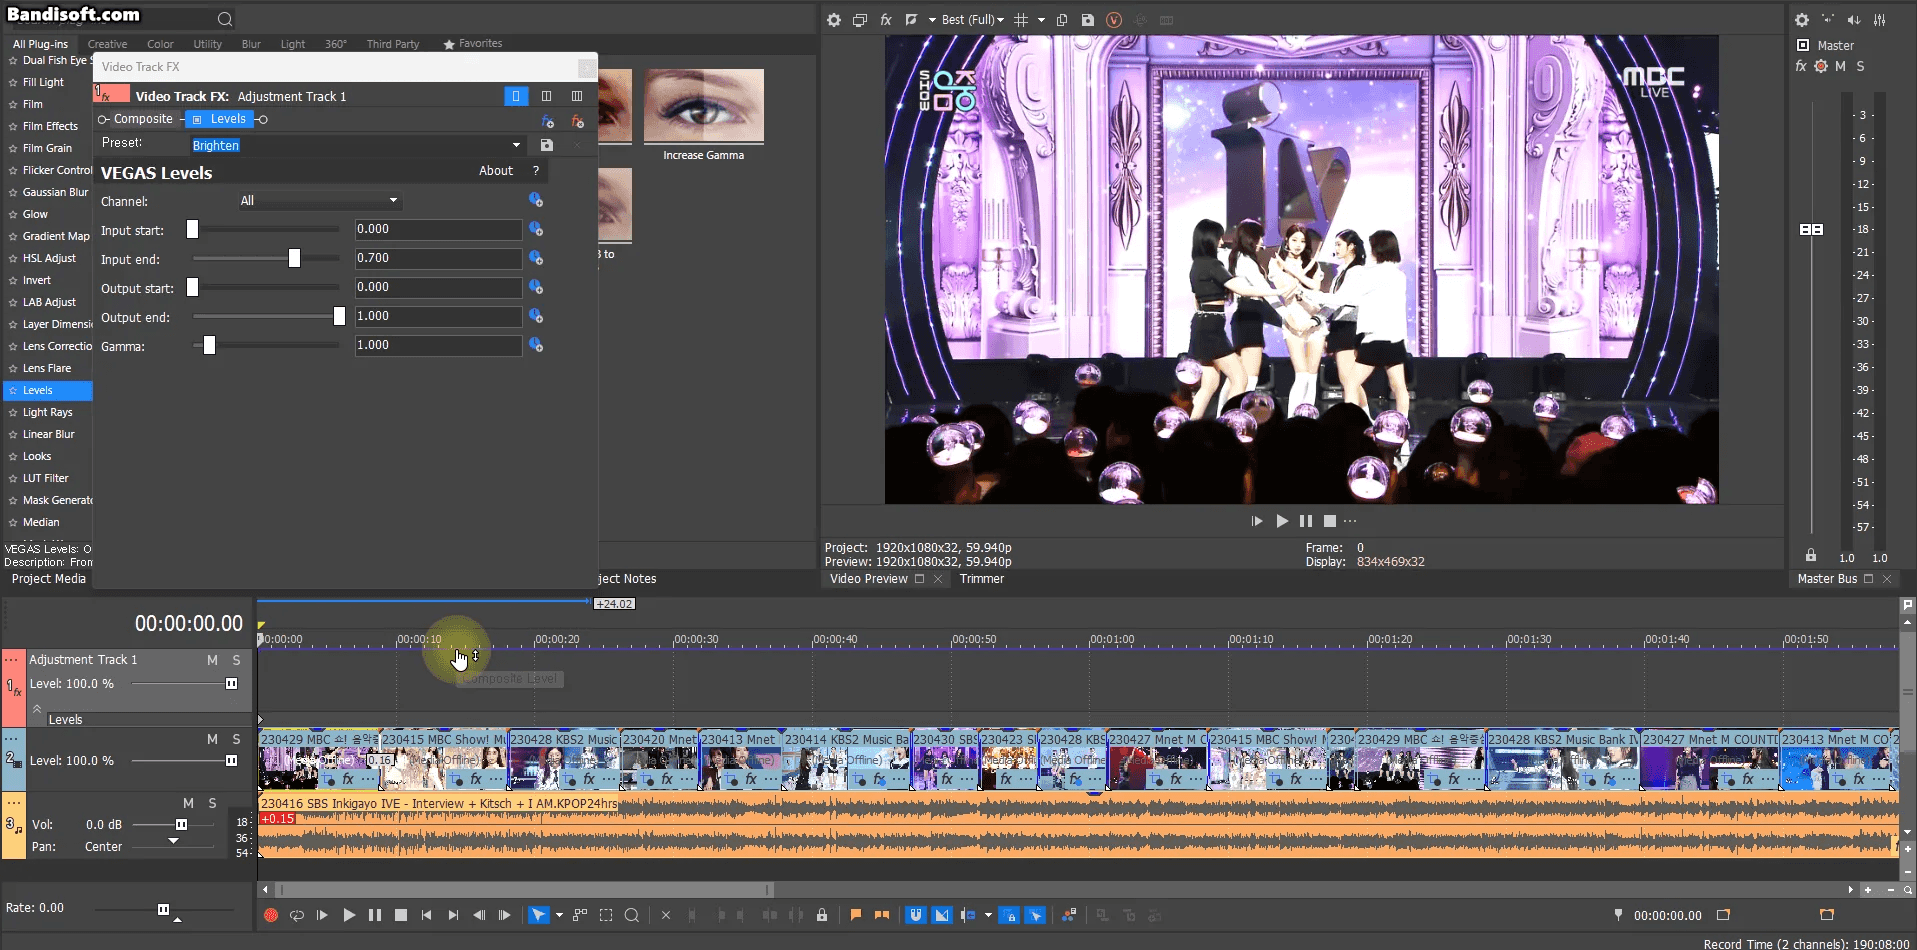This screenshot has width=1917, height=950.
Task: Go to end of project
Action: point(453,915)
